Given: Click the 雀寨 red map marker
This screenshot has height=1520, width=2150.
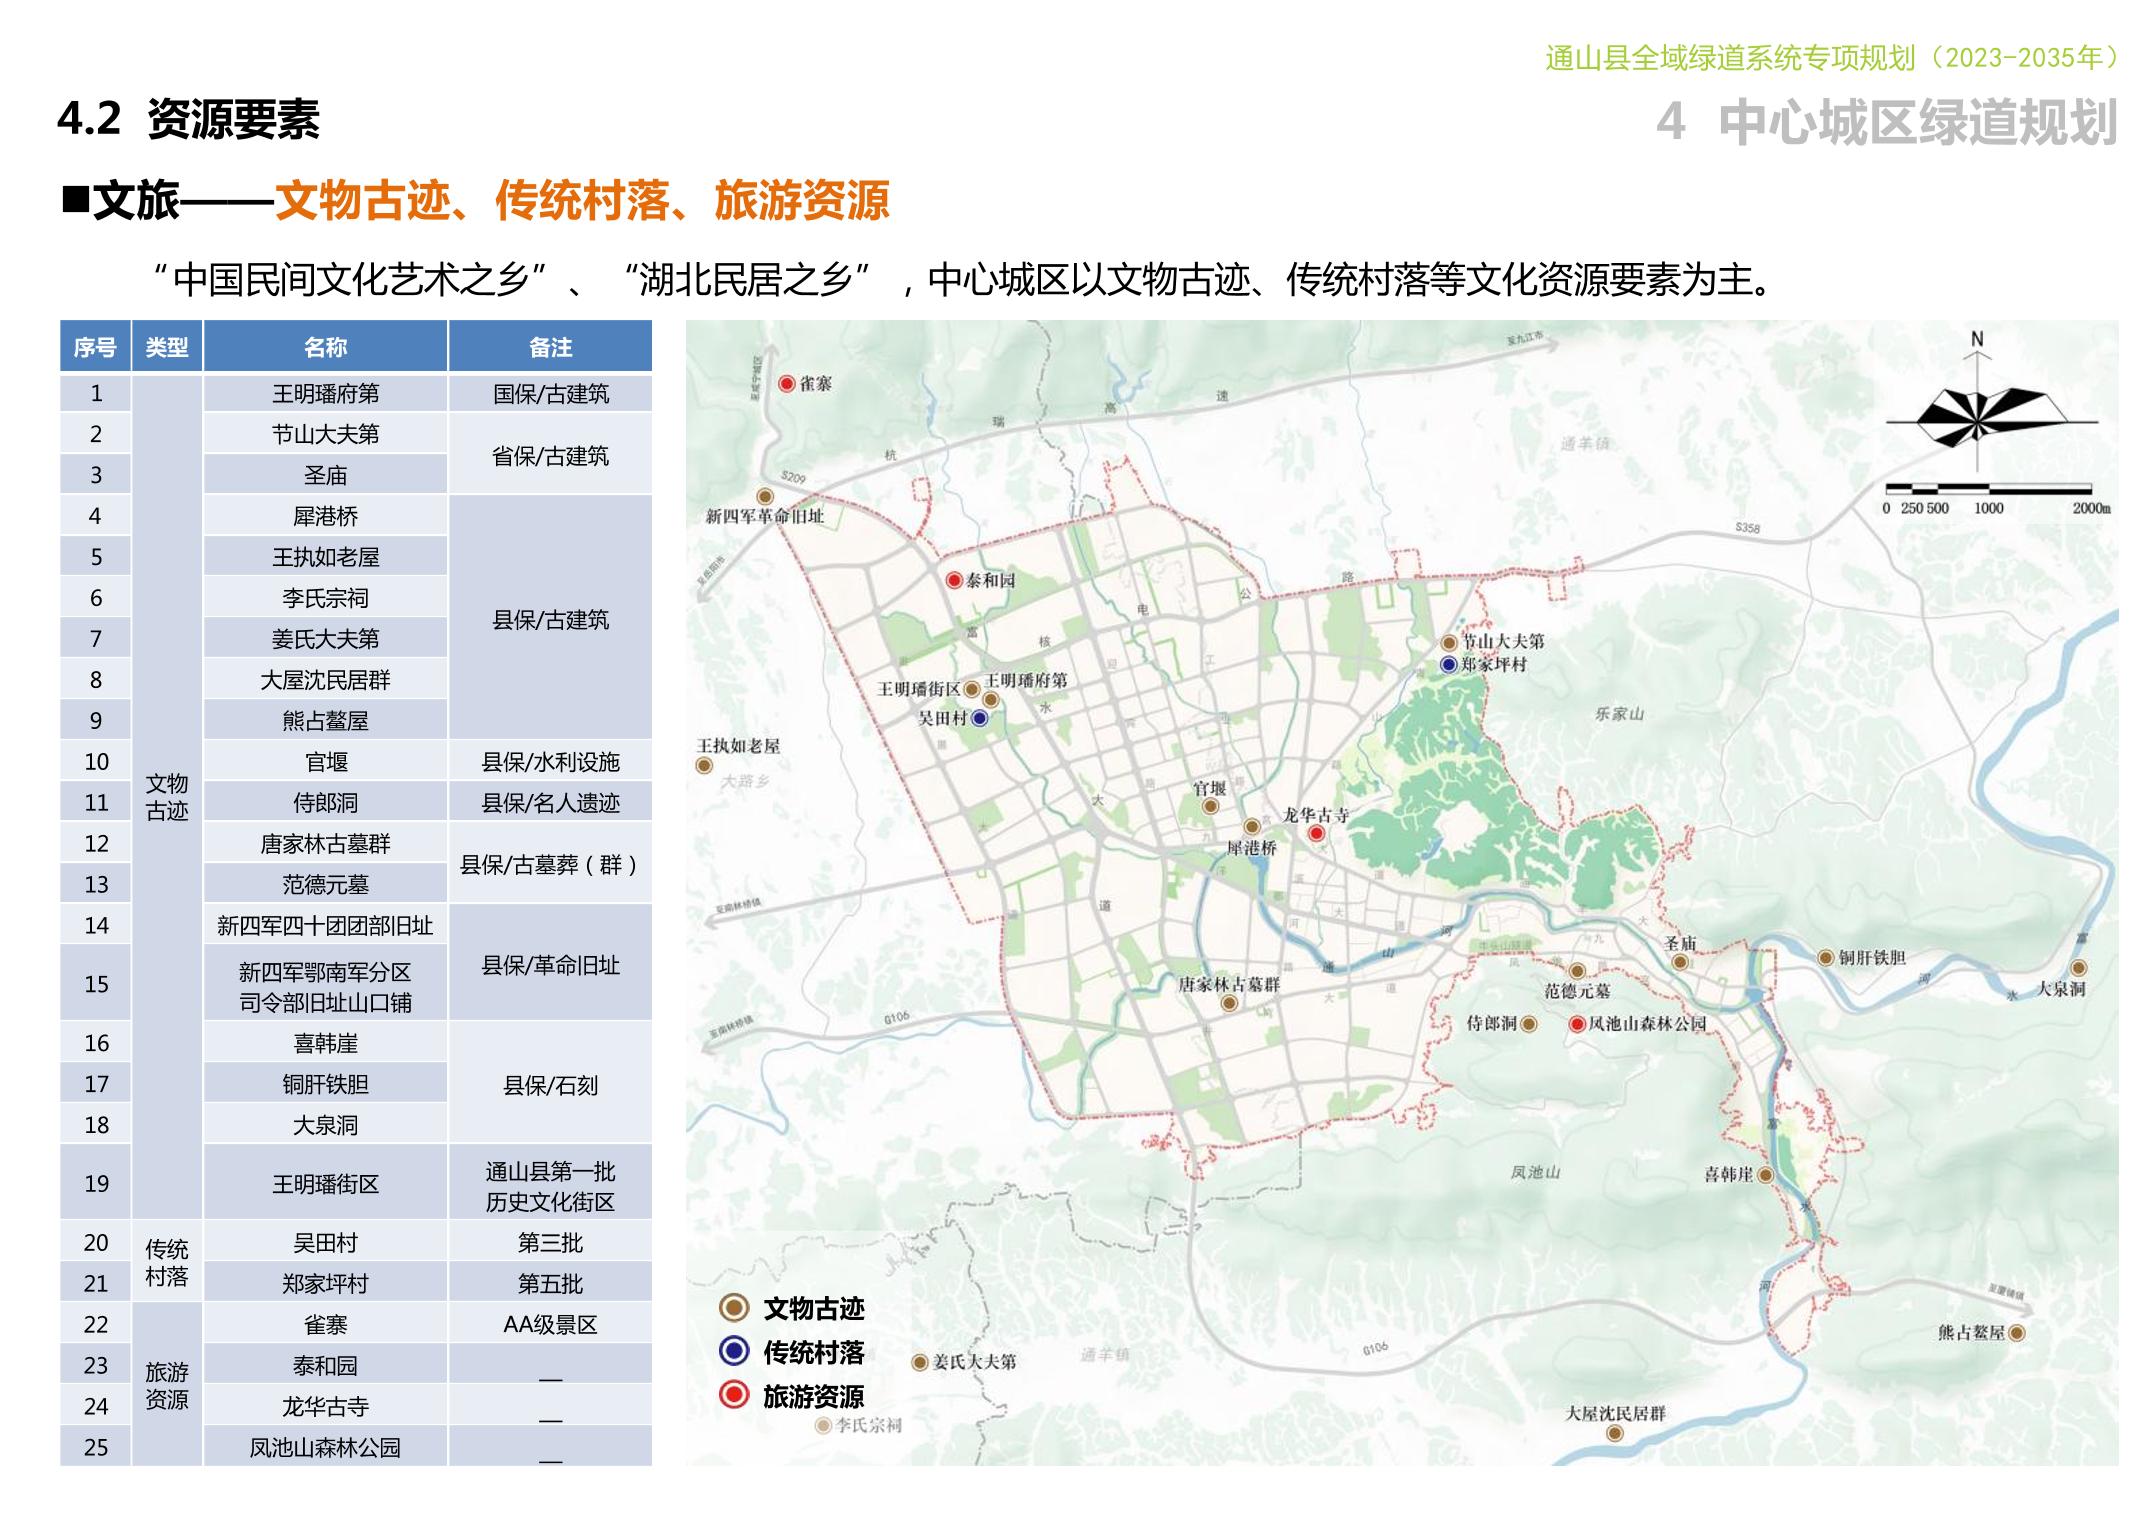Looking at the screenshot, I should click(x=787, y=383).
